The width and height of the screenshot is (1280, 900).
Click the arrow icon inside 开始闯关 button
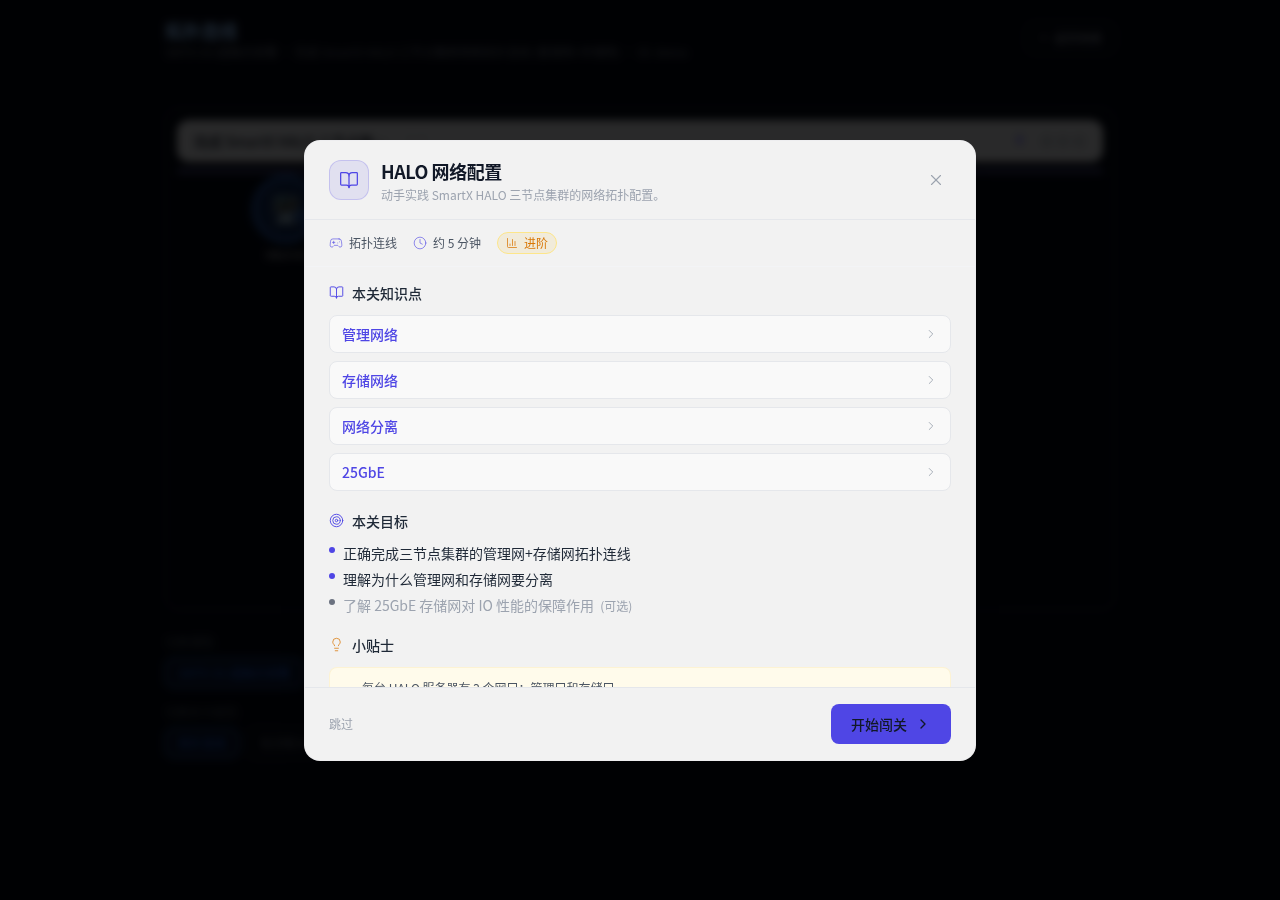point(923,724)
